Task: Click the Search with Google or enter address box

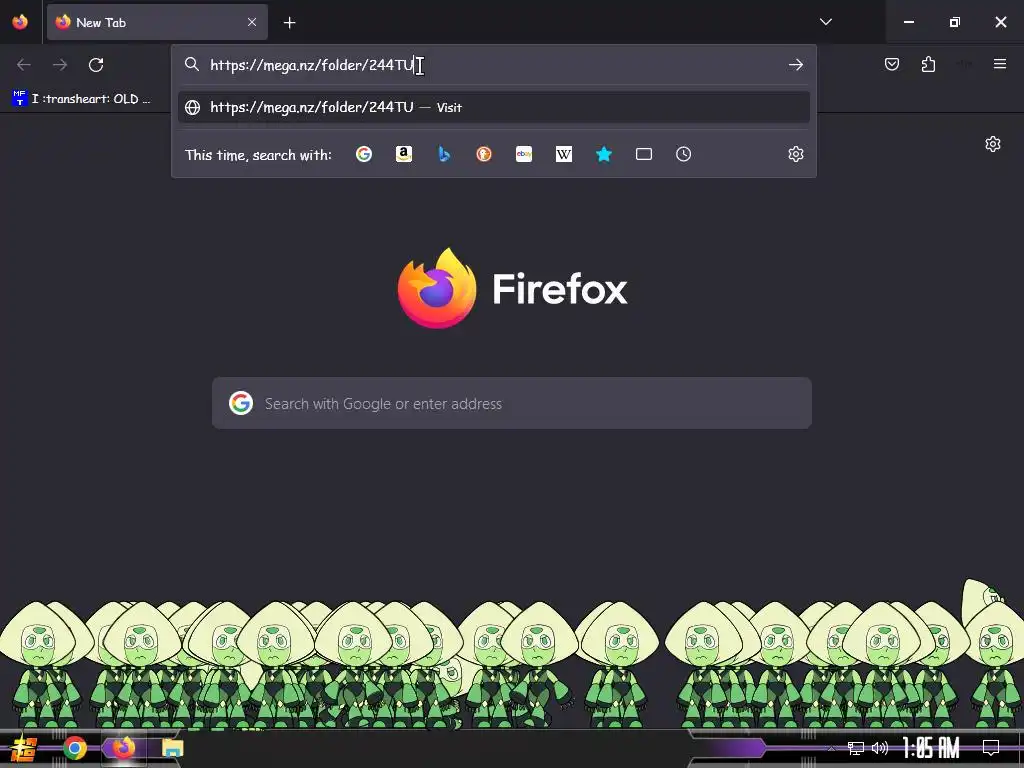Action: [x=512, y=403]
